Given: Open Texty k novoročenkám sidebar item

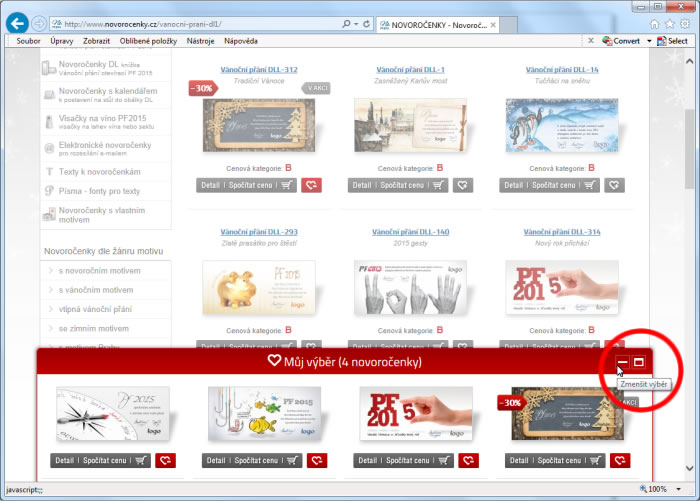Looking at the screenshot, I should (x=106, y=172).
